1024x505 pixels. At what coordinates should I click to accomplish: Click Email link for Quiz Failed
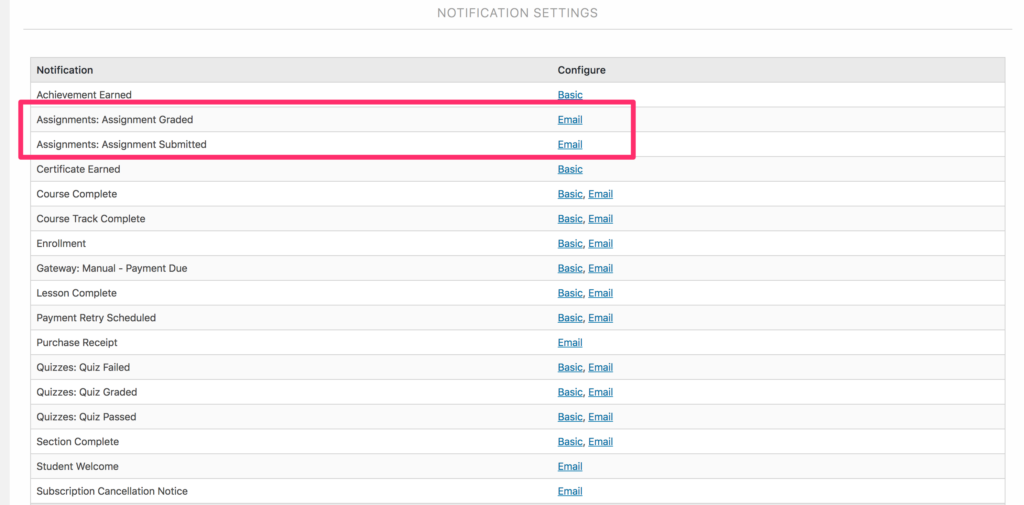pos(600,368)
